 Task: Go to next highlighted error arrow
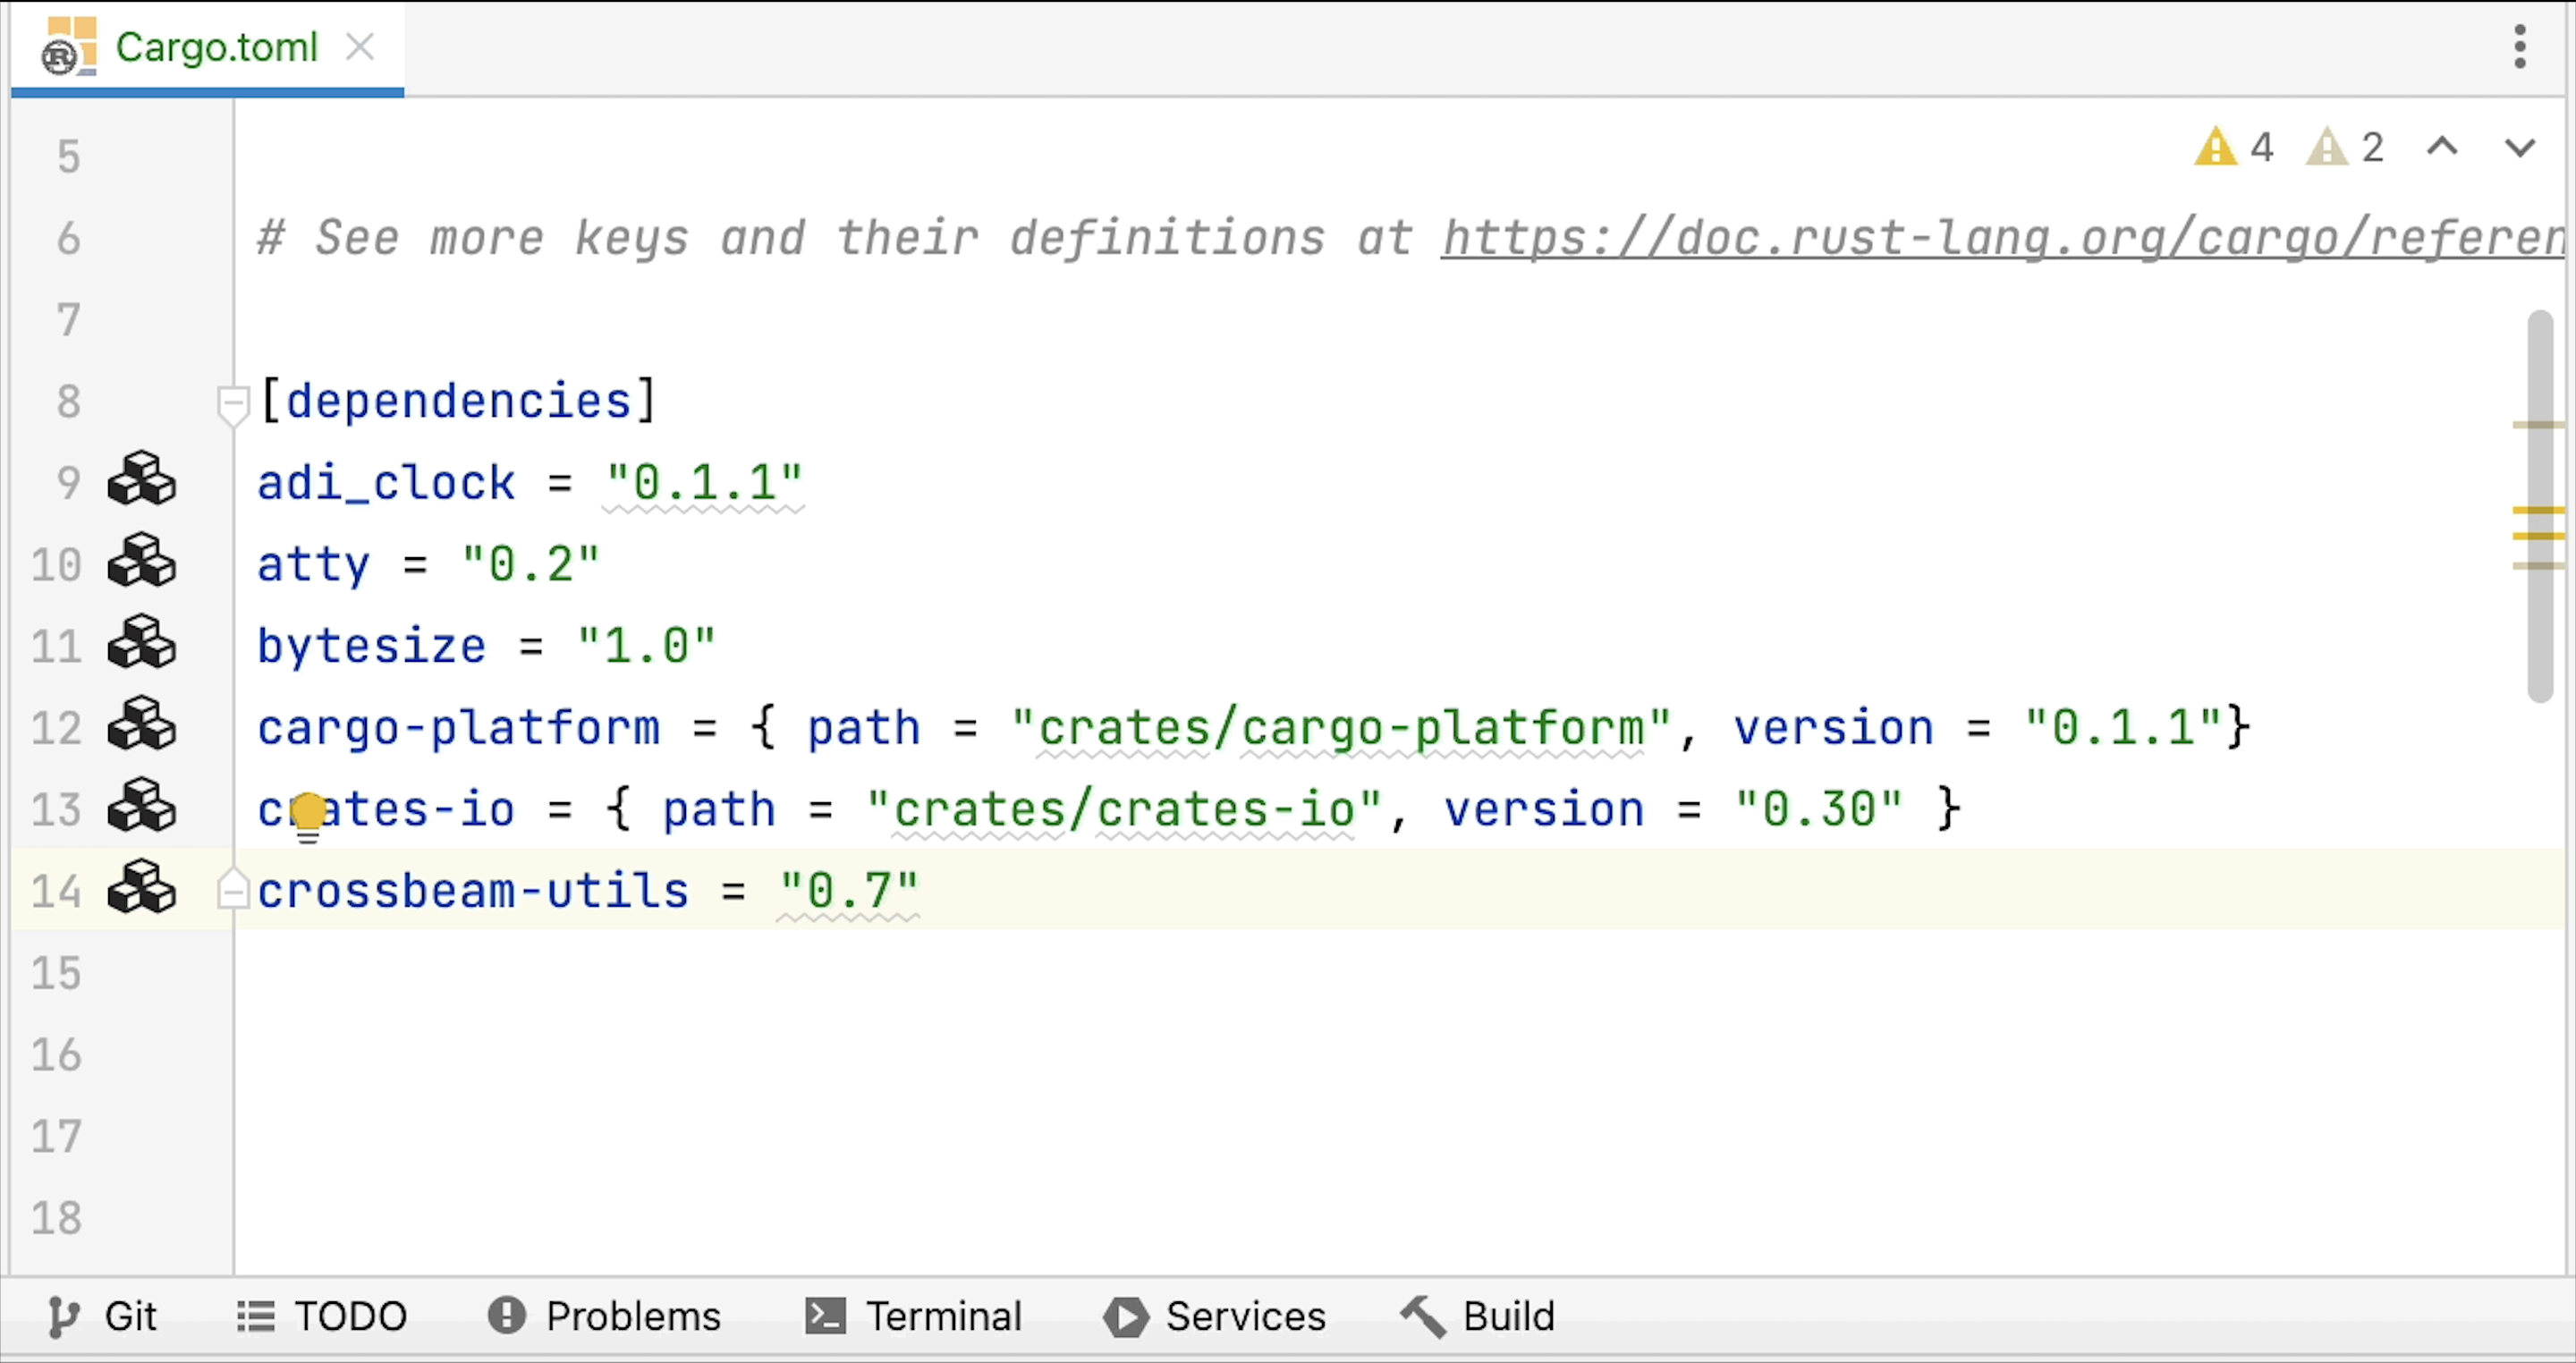[2519, 148]
